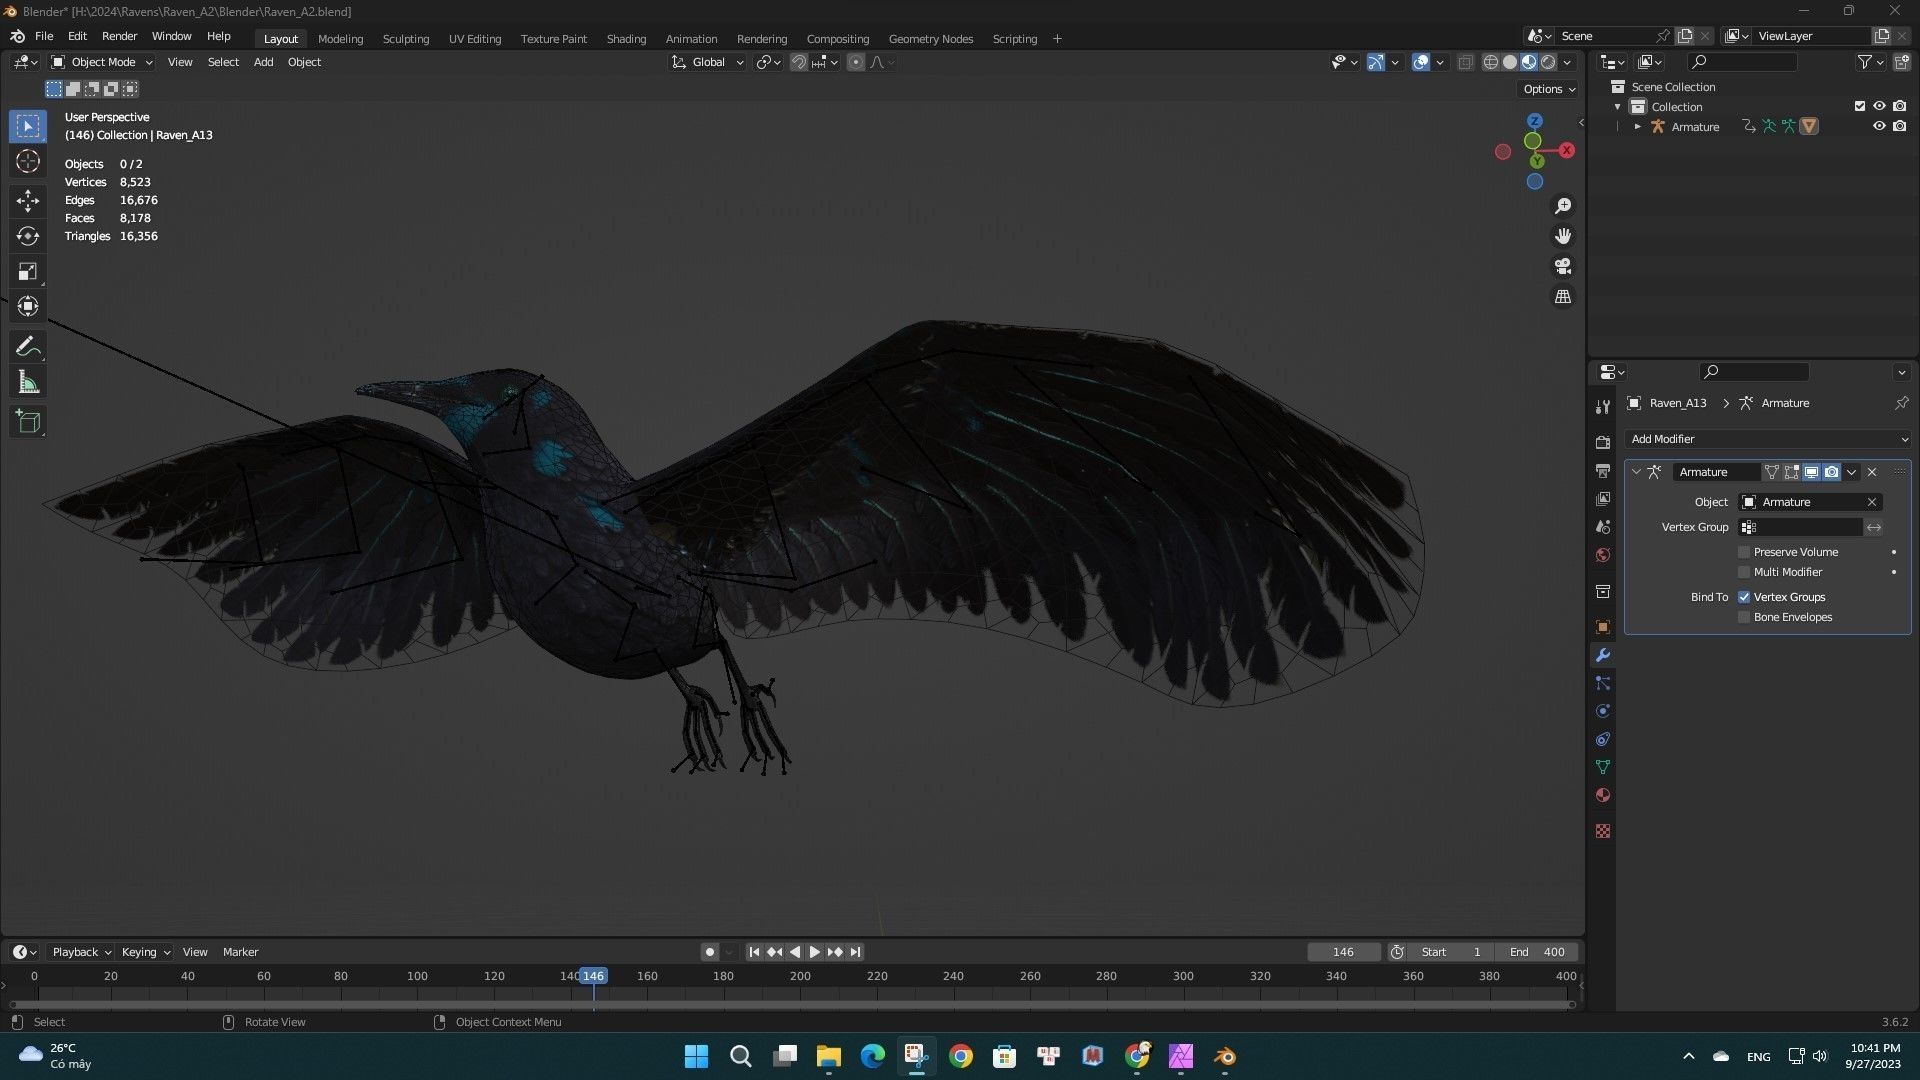This screenshot has height=1080, width=1920.
Task: Open the Keying dropdown
Action: click(x=146, y=952)
